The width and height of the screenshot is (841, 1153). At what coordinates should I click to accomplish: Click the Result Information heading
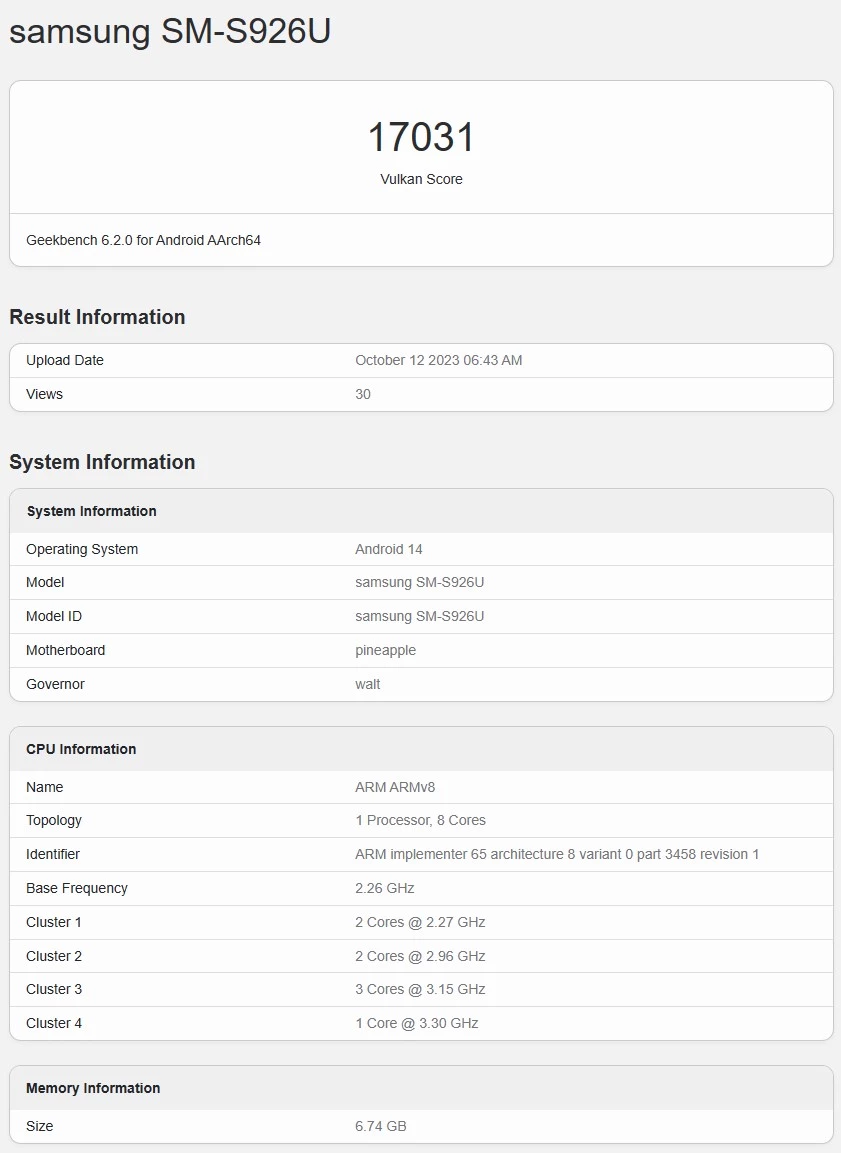click(97, 317)
